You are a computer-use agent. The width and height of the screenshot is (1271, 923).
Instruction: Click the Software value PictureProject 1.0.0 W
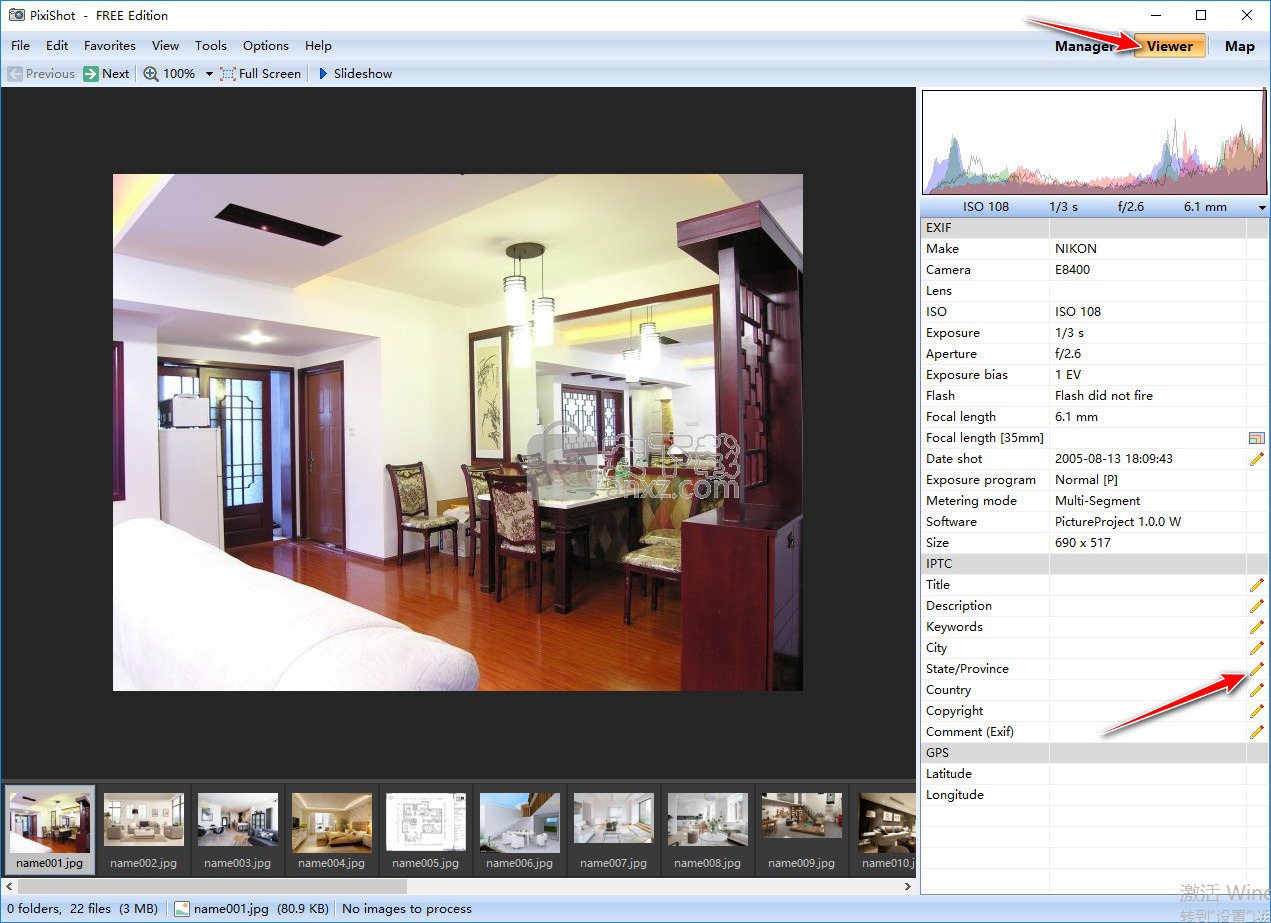1118,522
